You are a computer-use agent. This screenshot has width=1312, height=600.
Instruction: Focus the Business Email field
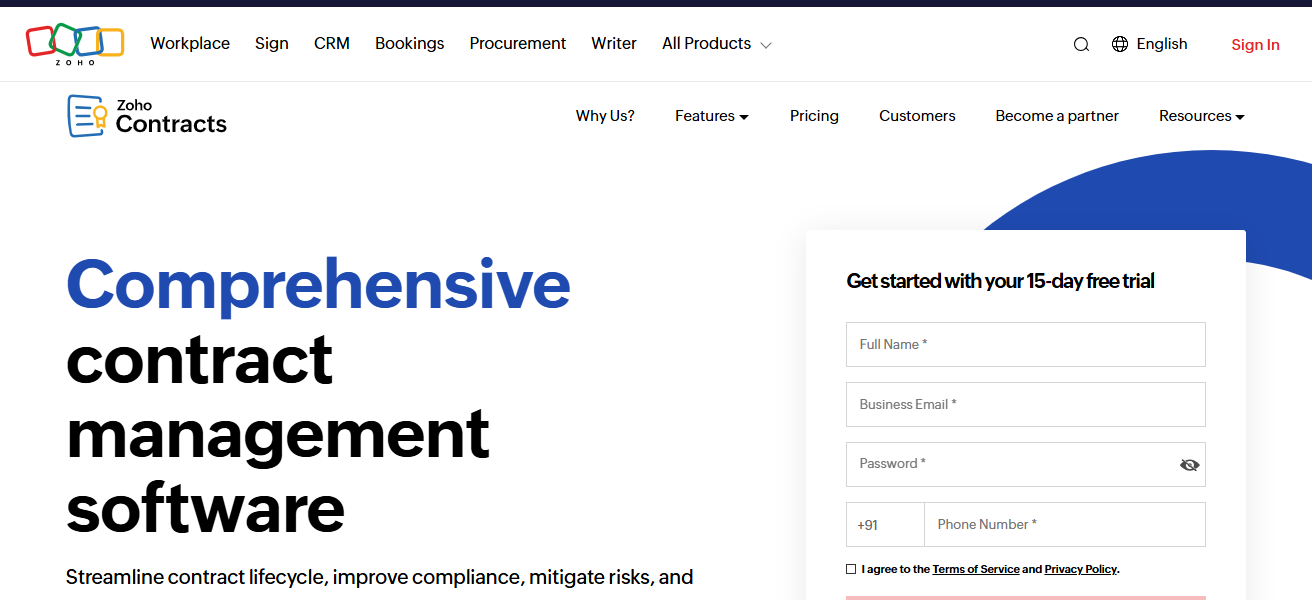pos(1026,404)
